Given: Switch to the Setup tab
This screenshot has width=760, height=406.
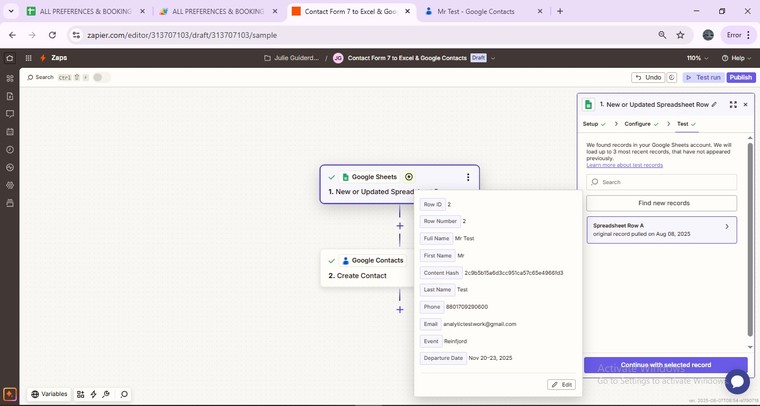Looking at the screenshot, I should pos(594,124).
